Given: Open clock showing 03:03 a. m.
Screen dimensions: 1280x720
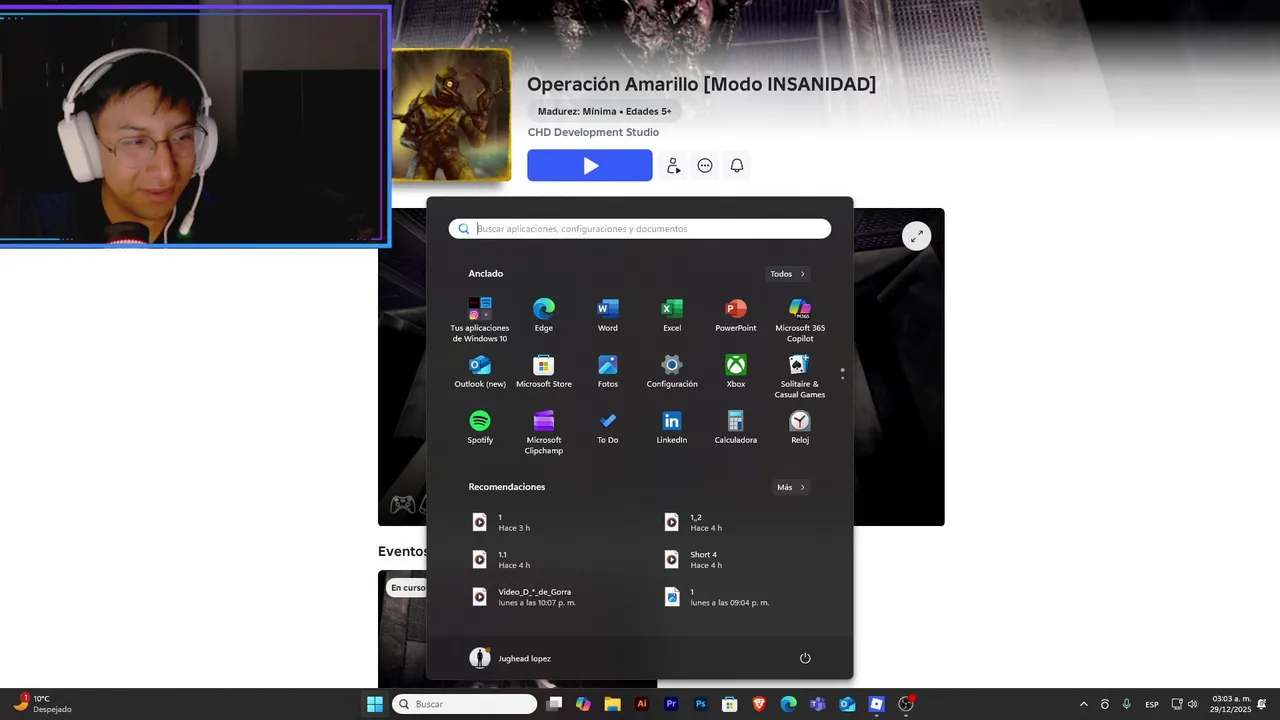Looking at the screenshot, I should (1231, 704).
